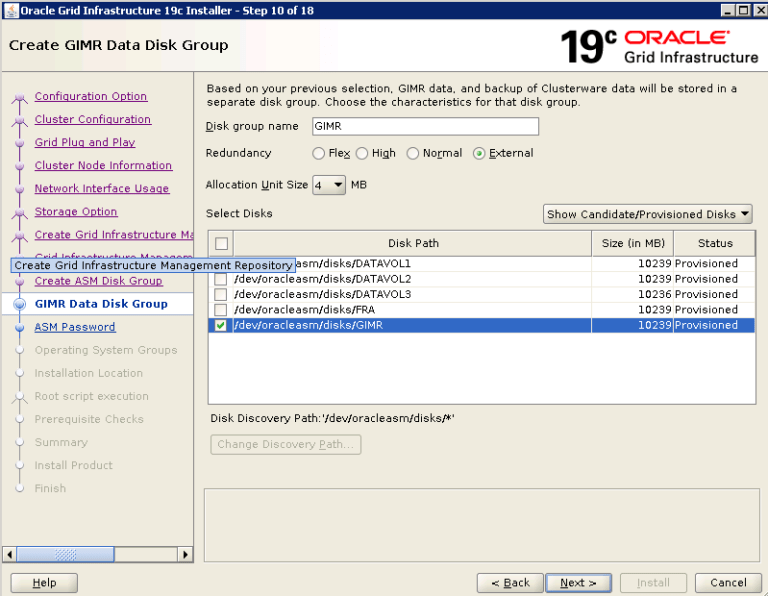Click Provisioned status in FRA row
This screenshot has width=768, height=596.
coord(706,310)
